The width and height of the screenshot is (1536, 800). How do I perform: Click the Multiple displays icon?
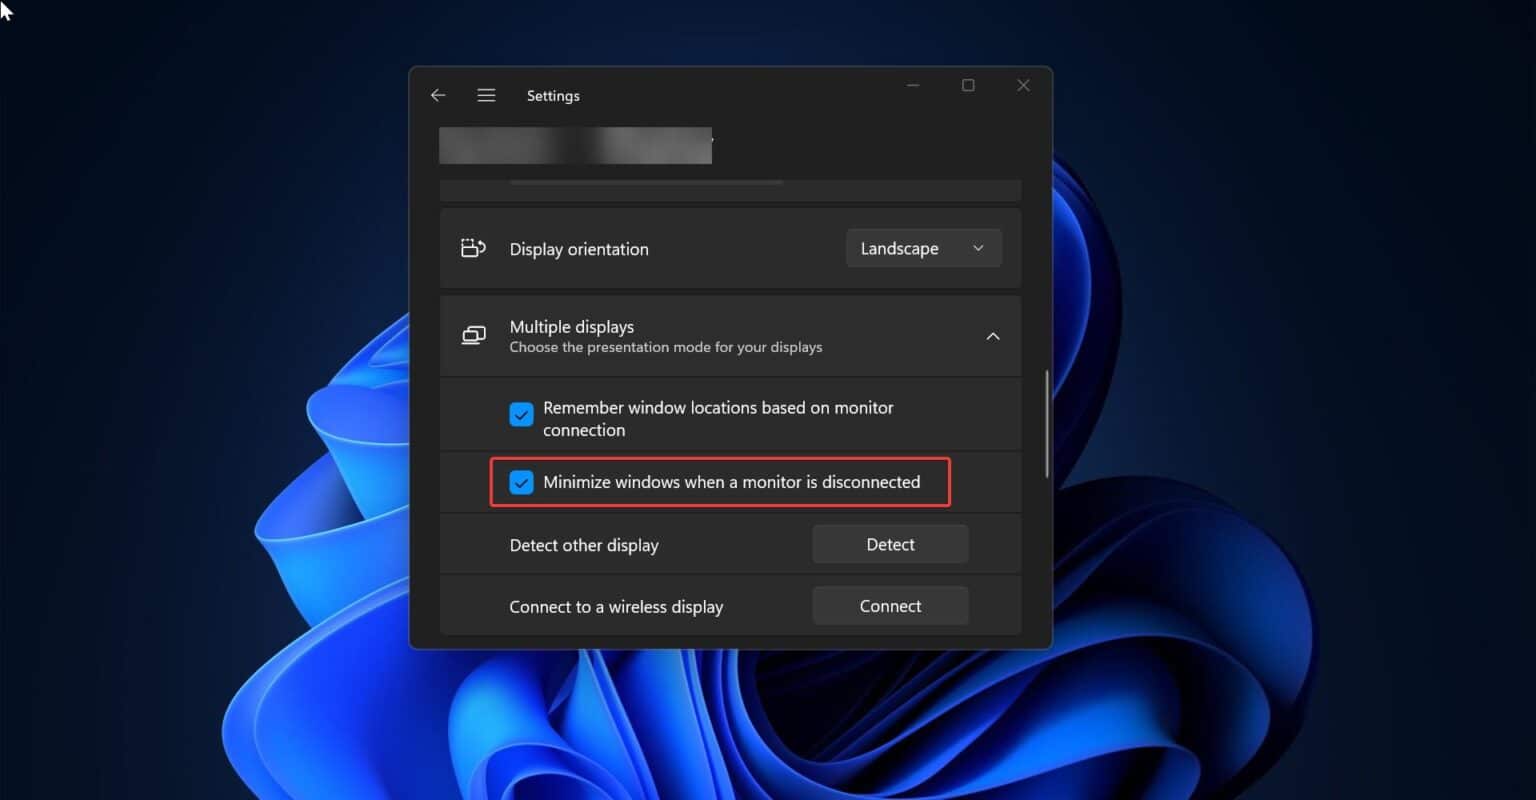point(472,335)
